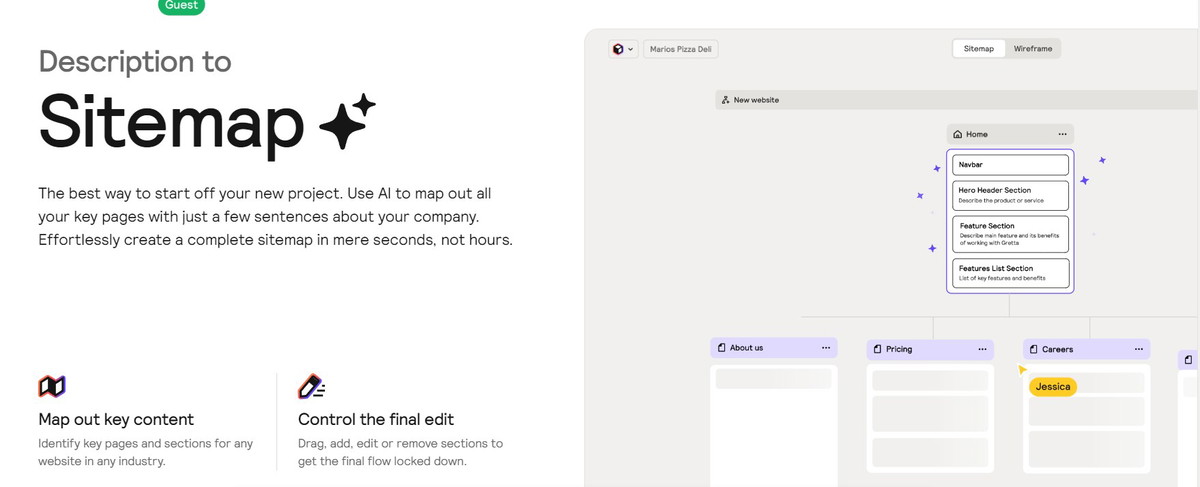Image resolution: width=1200 pixels, height=487 pixels.
Task: Click the Careers page icon
Action: click(1034, 349)
